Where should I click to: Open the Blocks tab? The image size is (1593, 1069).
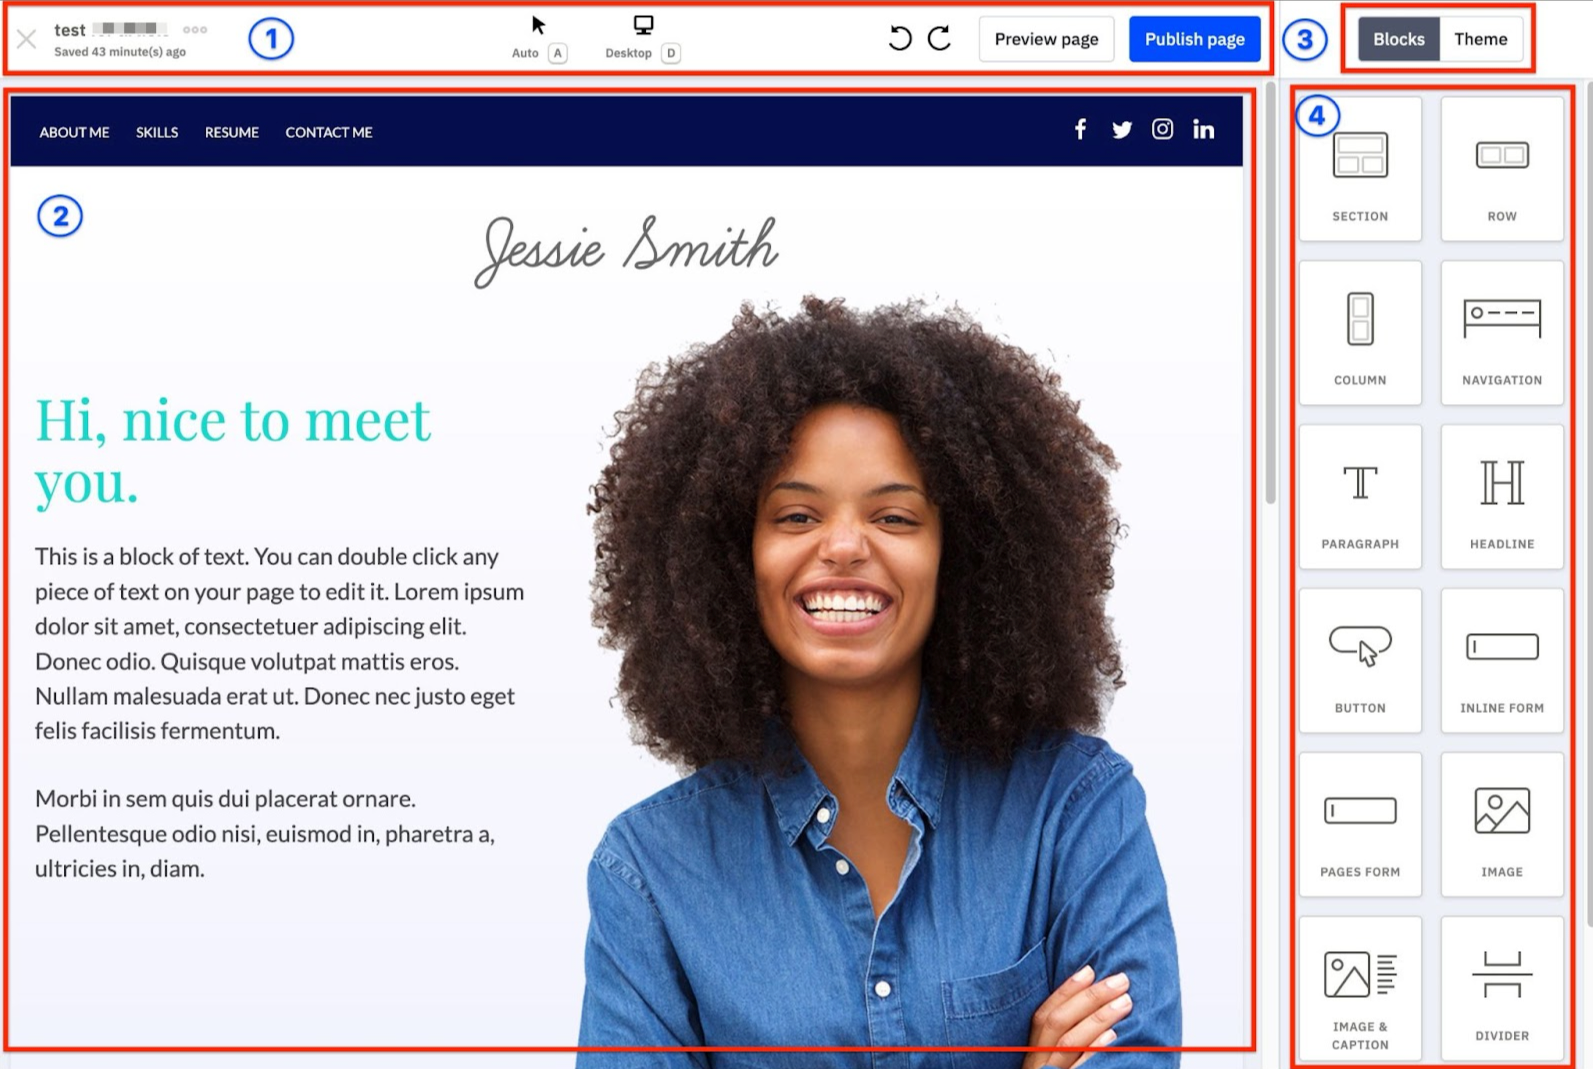pos(1398,39)
